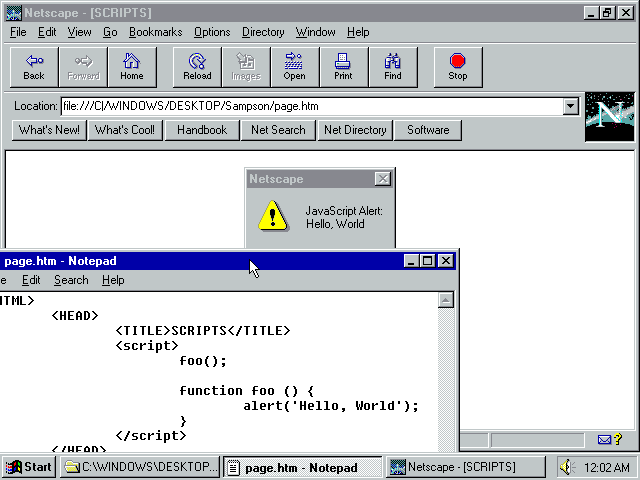
Task: Open the Window menu in Netscape
Action: point(316,32)
